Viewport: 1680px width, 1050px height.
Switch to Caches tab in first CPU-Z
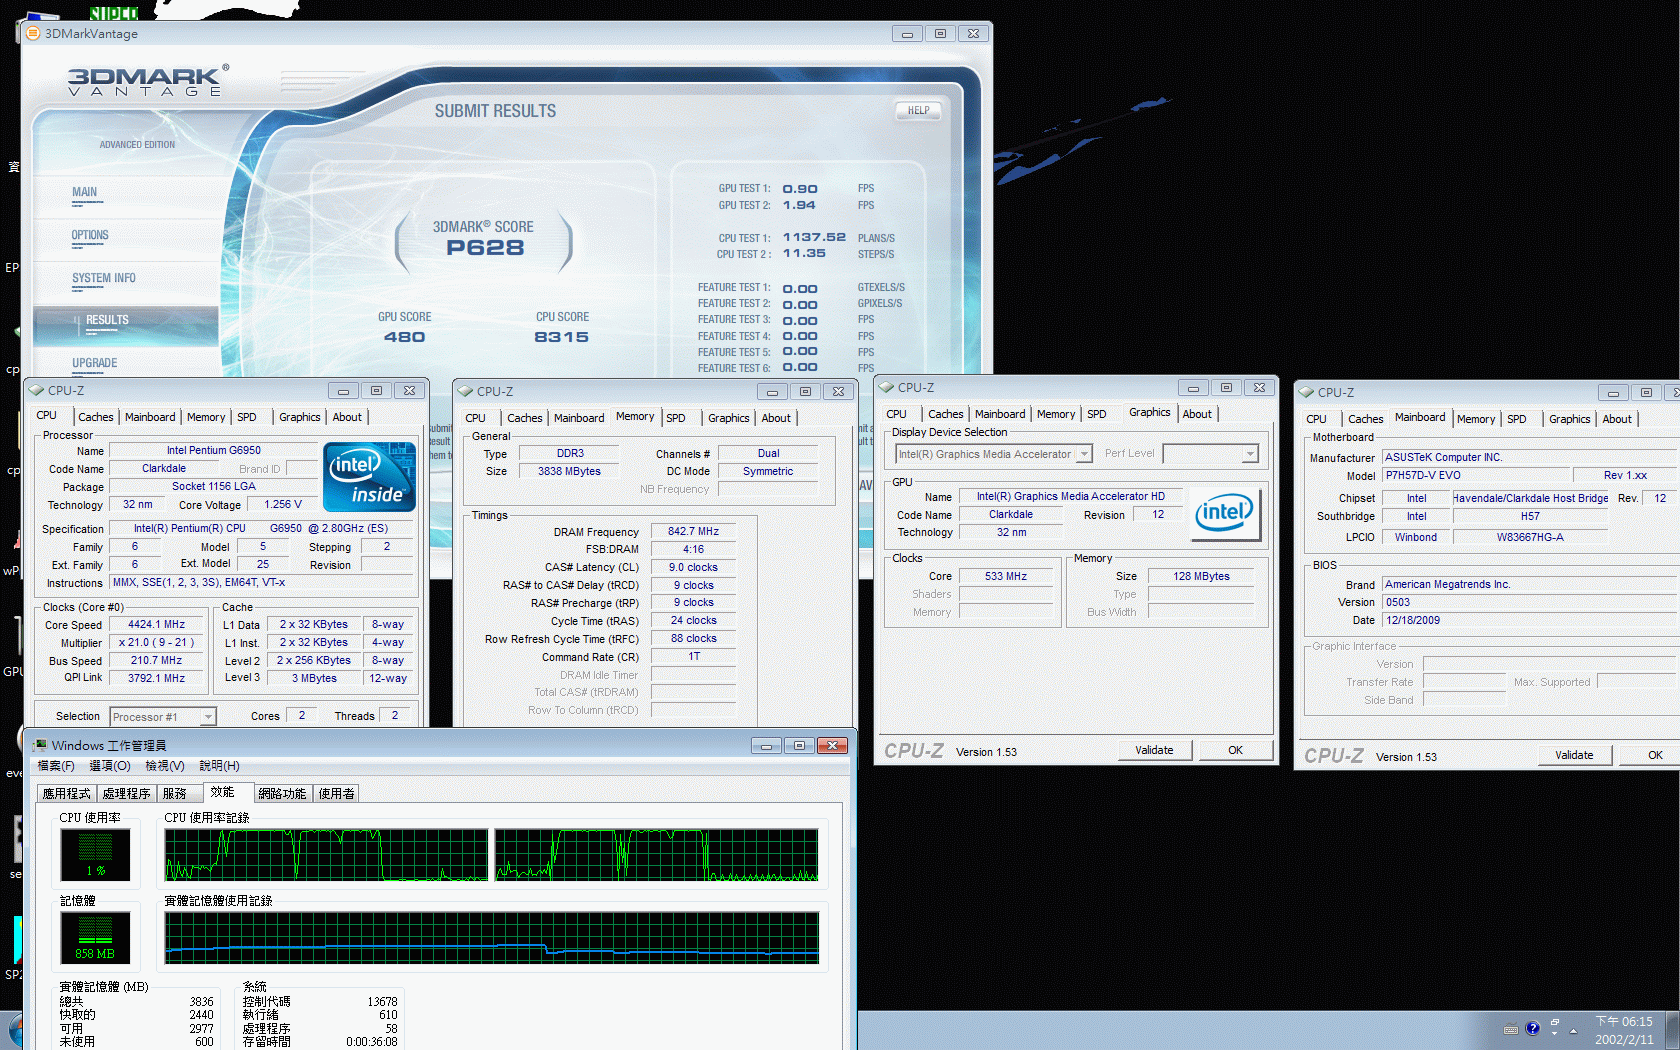click(96, 417)
